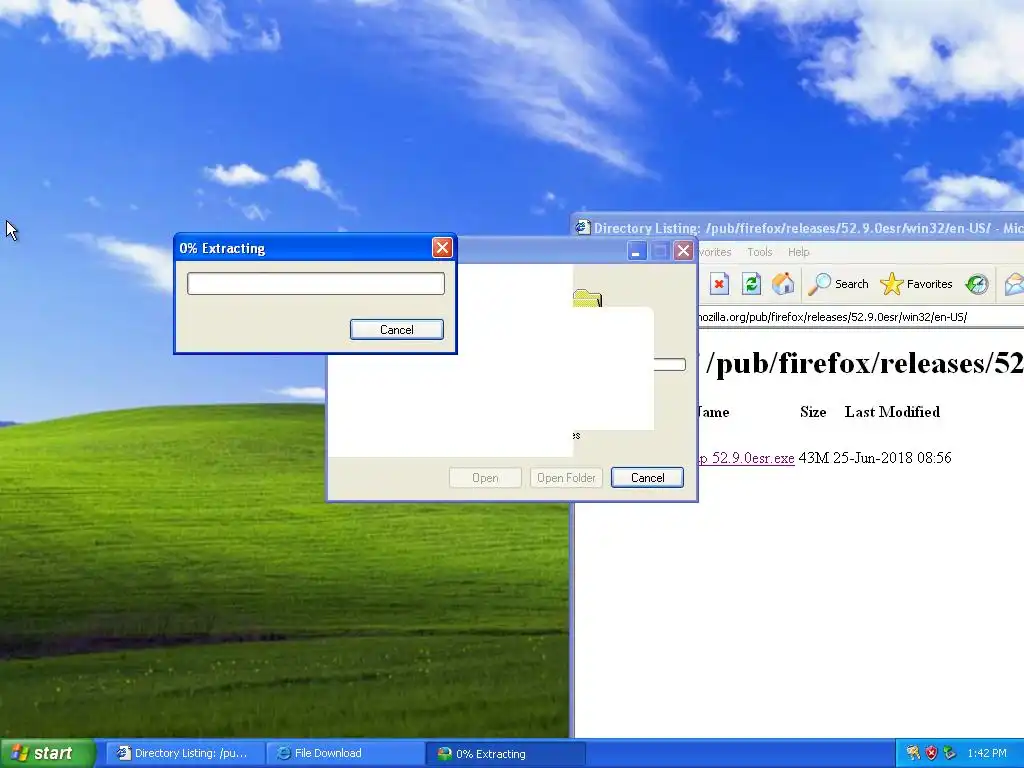Open the Tools menu in Internet Explorer
The height and width of the screenshot is (768, 1024).
(x=760, y=252)
